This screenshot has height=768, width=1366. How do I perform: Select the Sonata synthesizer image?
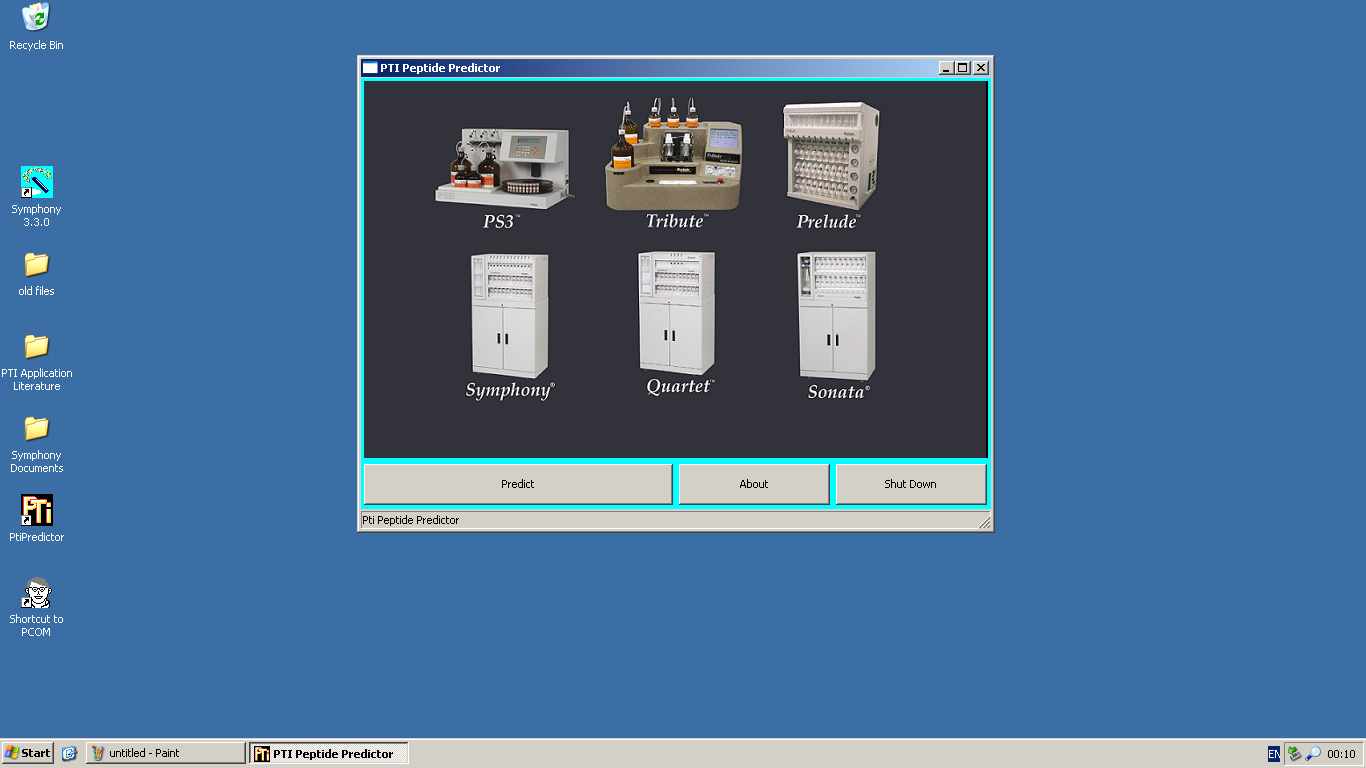pos(837,315)
